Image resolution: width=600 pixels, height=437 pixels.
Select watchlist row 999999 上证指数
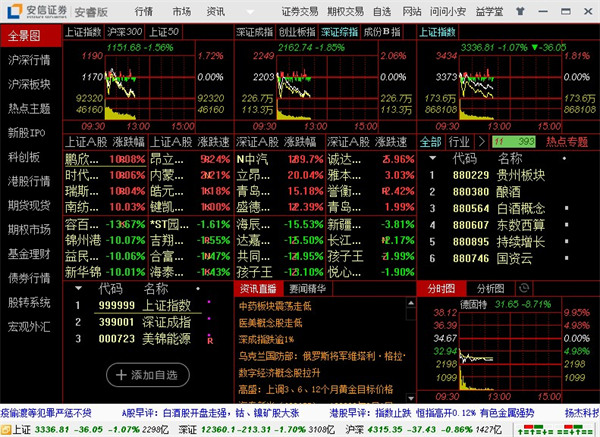[147, 305]
